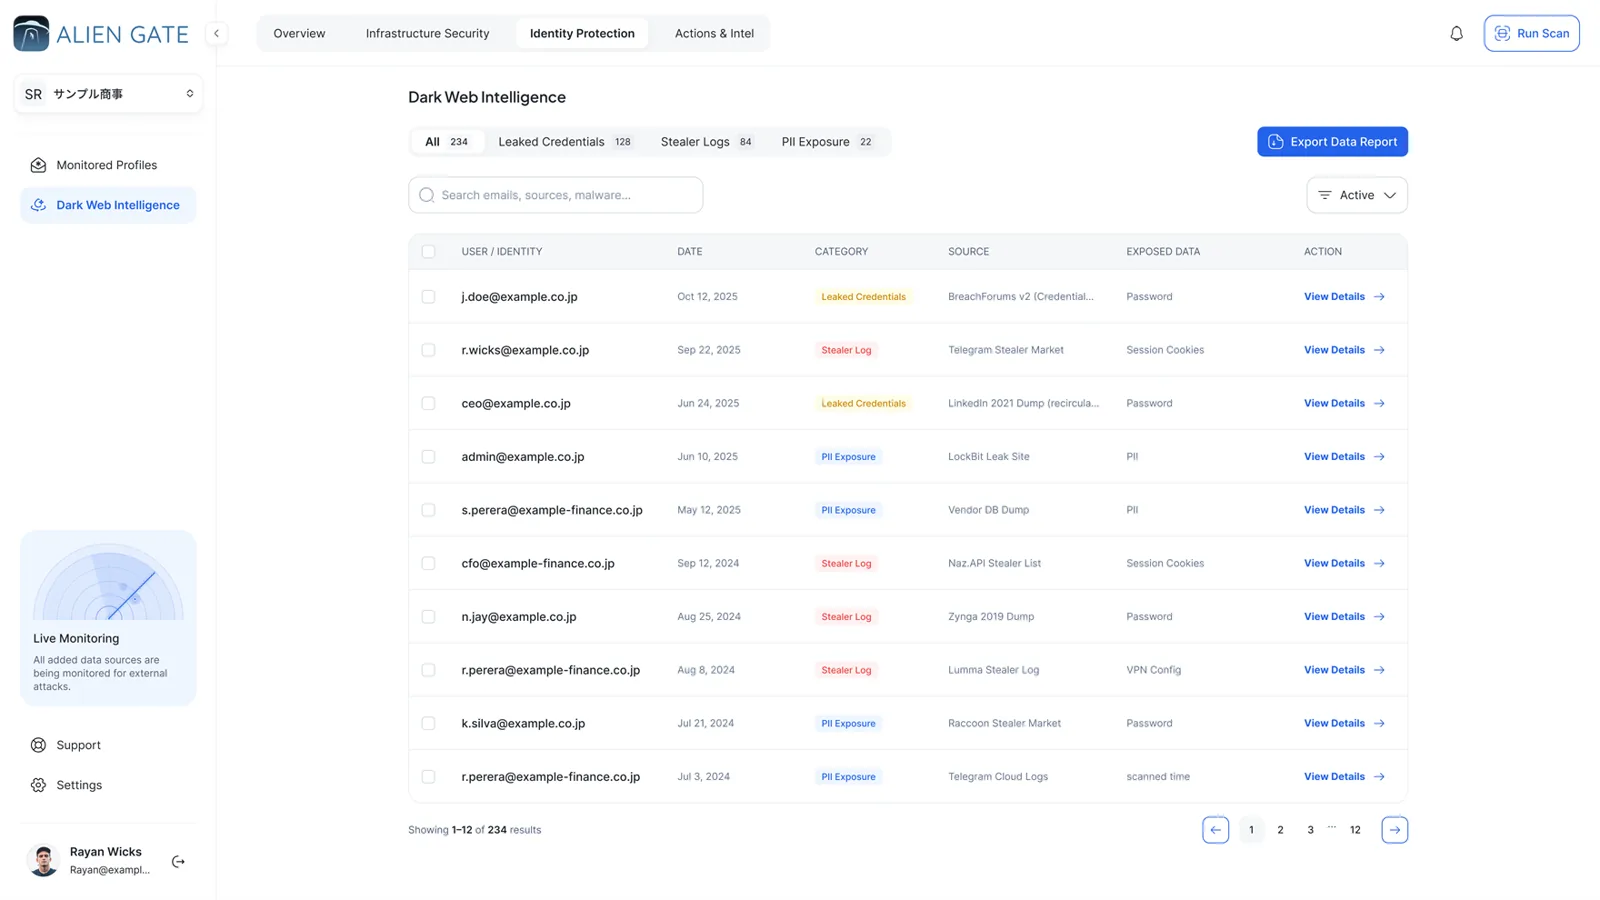The height and width of the screenshot is (900, 1600).
Task: Click the Export Data Report button
Action: [x=1332, y=142]
